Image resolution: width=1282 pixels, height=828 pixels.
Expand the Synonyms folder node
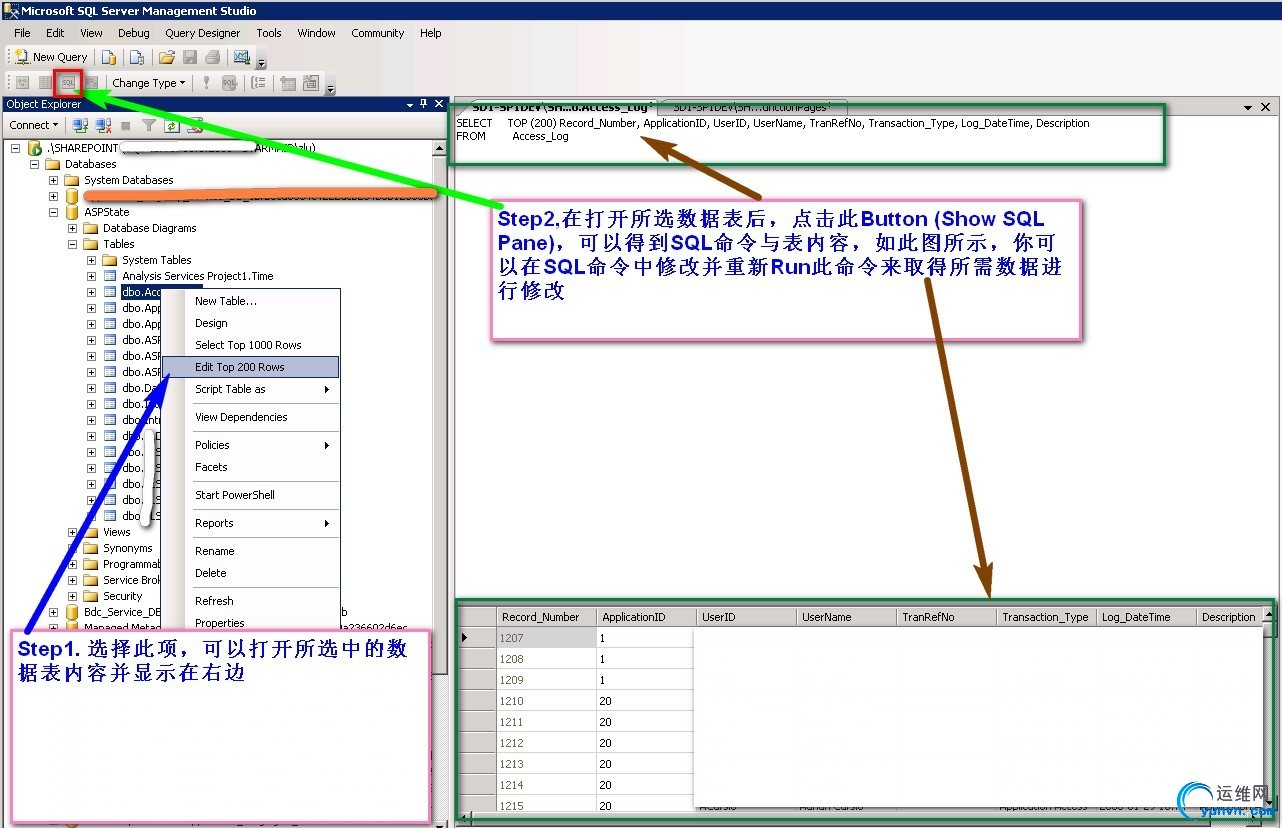tap(72, 548)
